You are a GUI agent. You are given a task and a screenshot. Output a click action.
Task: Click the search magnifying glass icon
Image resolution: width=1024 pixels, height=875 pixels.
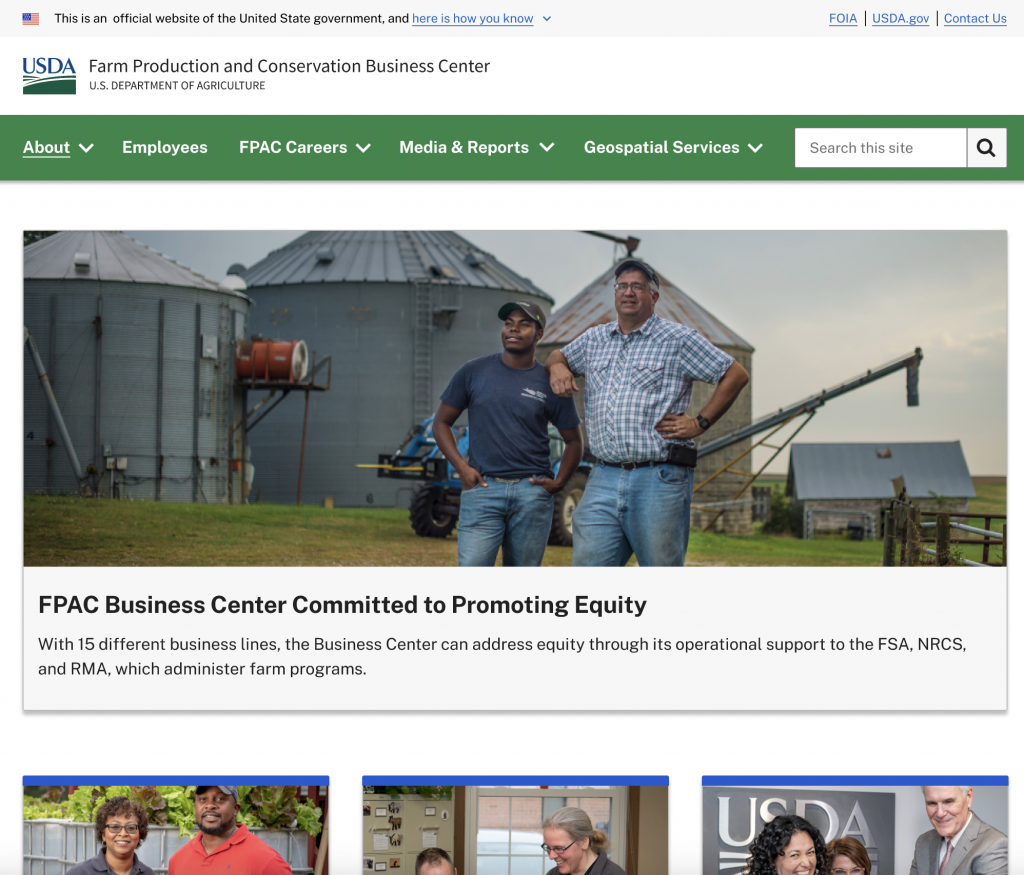986,148
